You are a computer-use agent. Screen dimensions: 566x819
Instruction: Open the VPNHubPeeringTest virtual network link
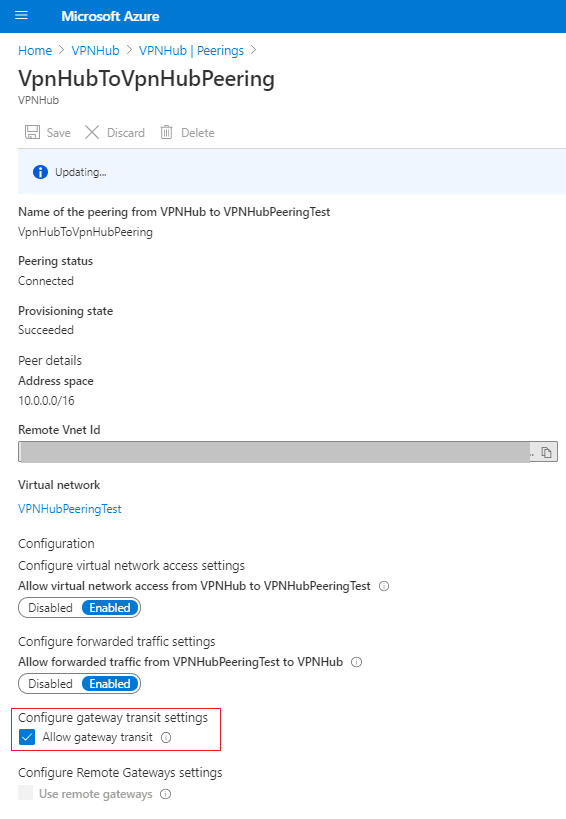[x=70, y=509]
